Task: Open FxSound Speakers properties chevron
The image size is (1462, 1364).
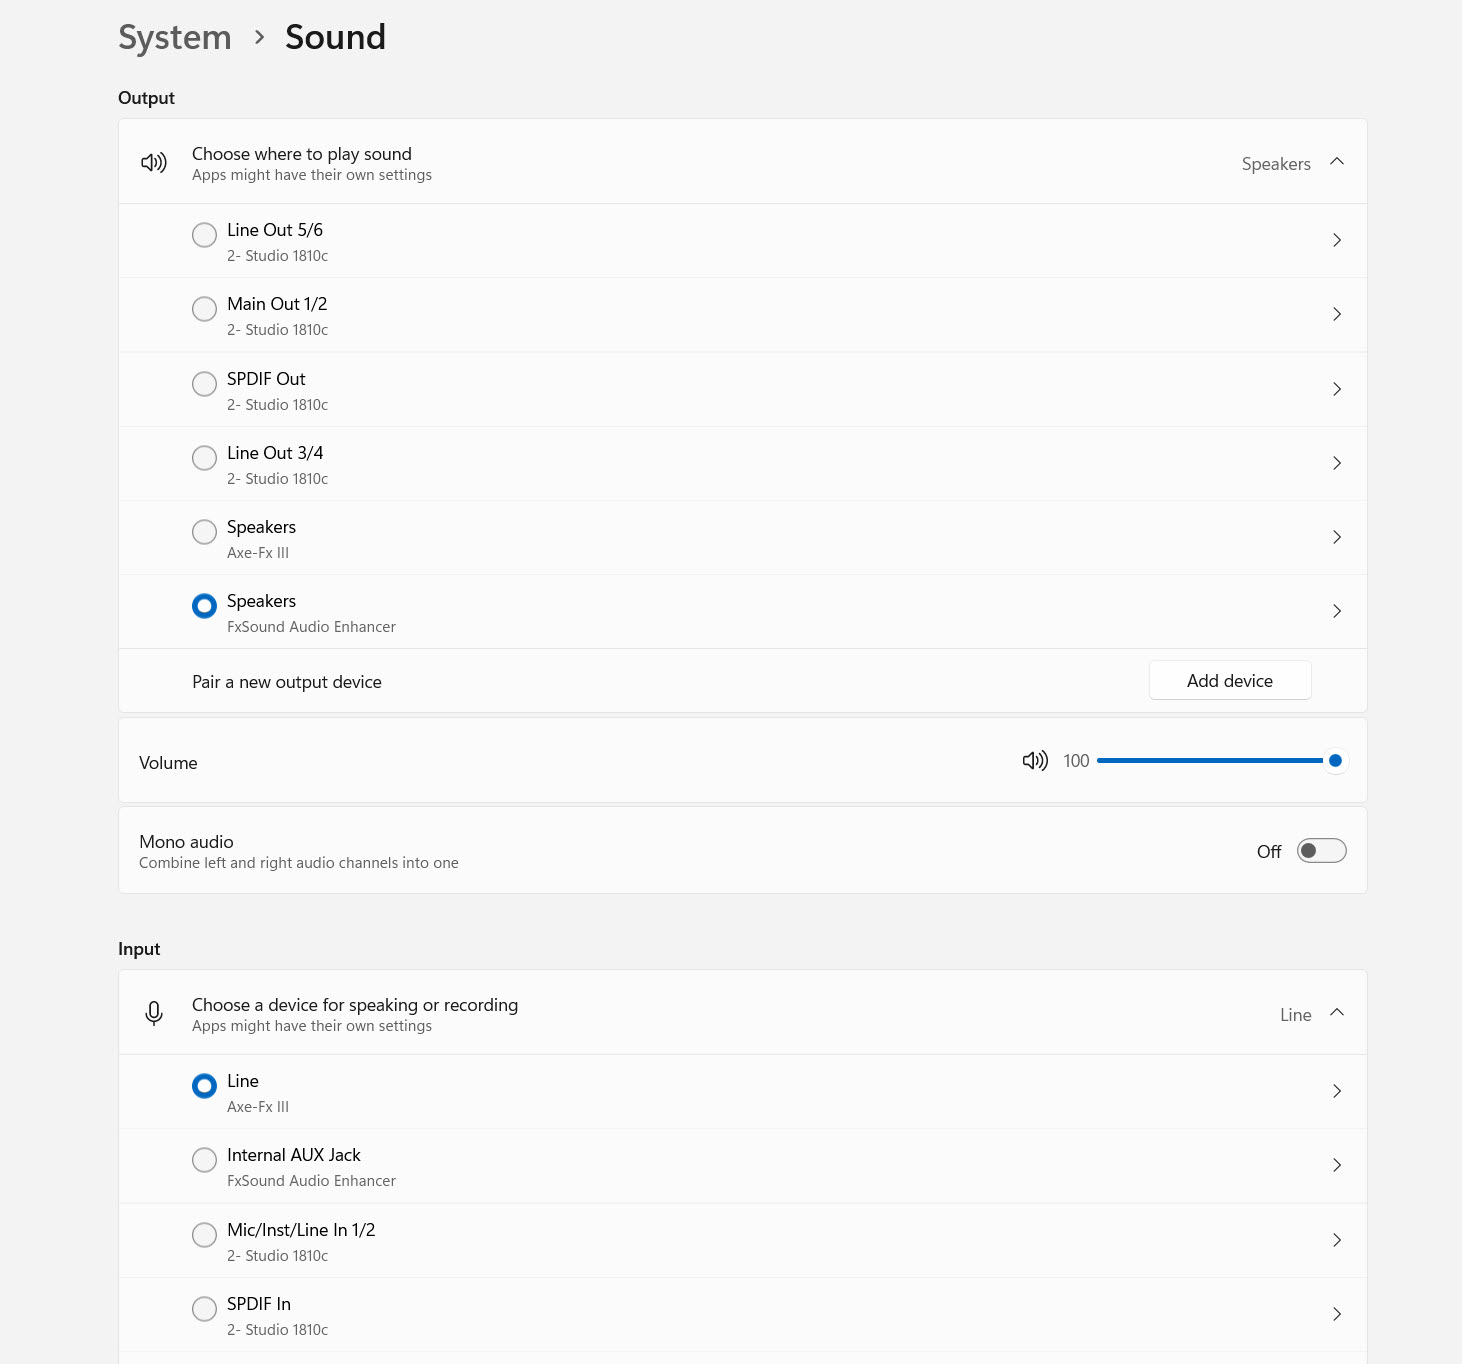Action: point(1337,611)
